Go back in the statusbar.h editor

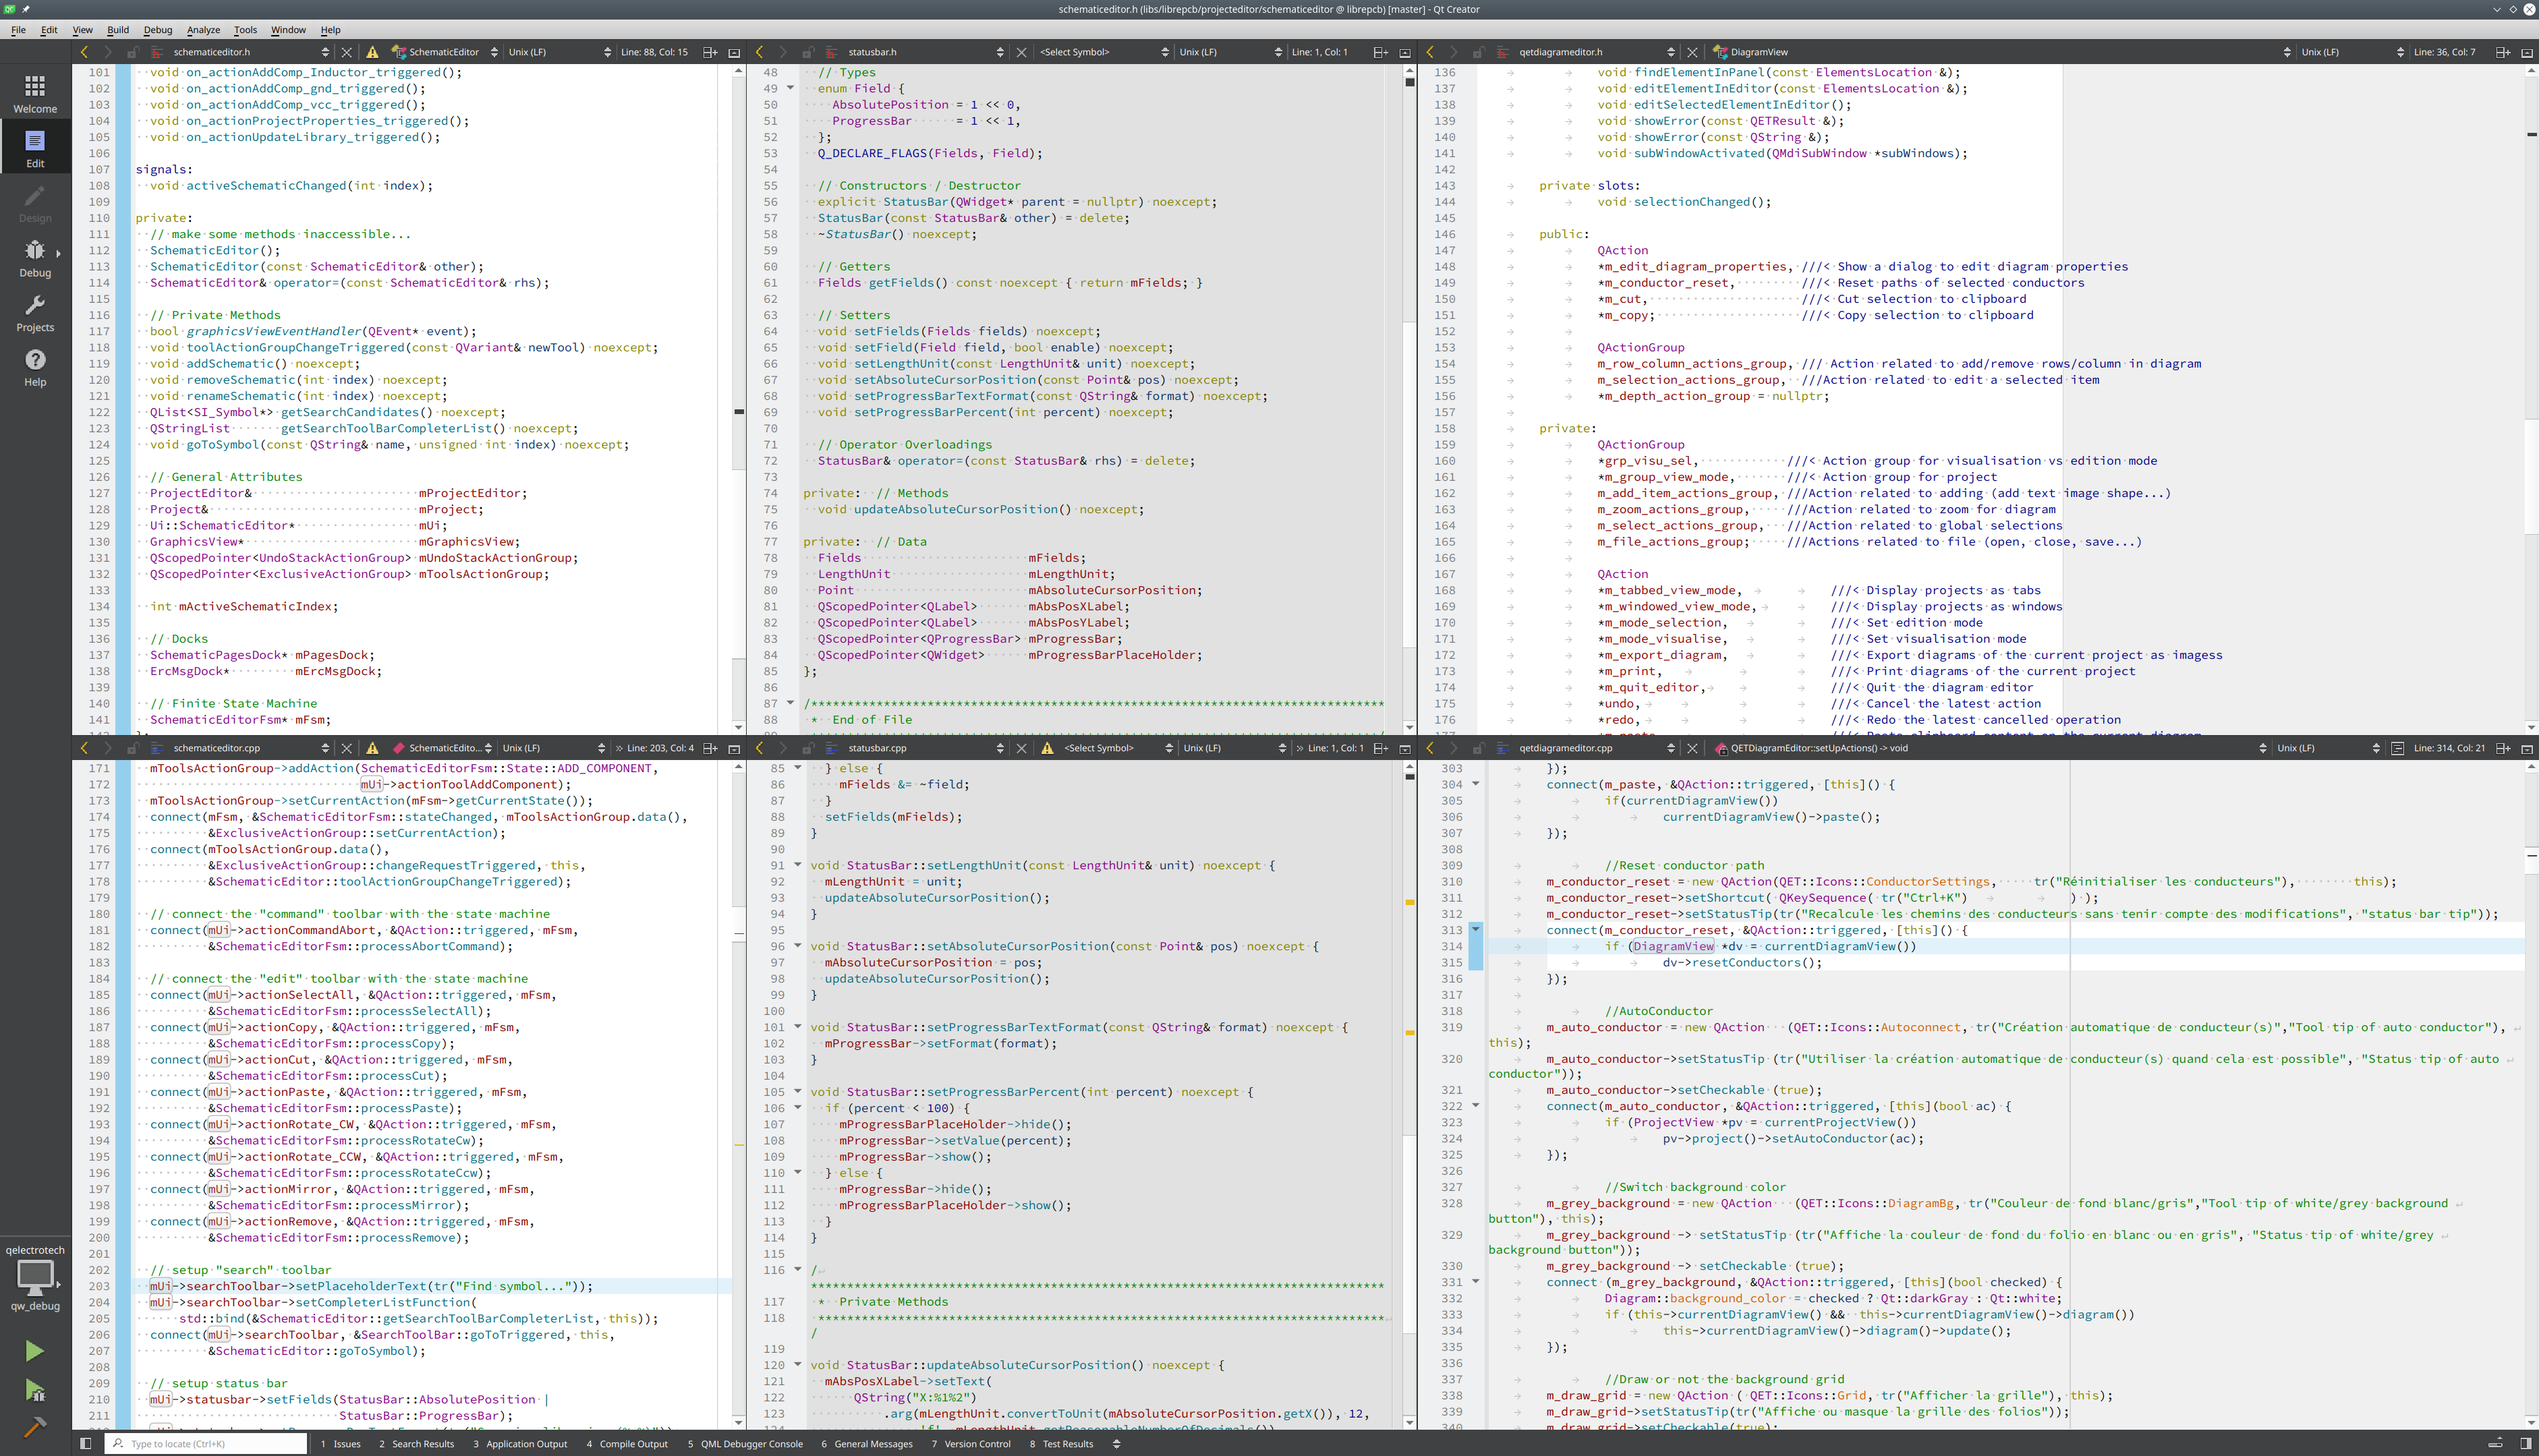pyautogui.click(x=759, y=52)
